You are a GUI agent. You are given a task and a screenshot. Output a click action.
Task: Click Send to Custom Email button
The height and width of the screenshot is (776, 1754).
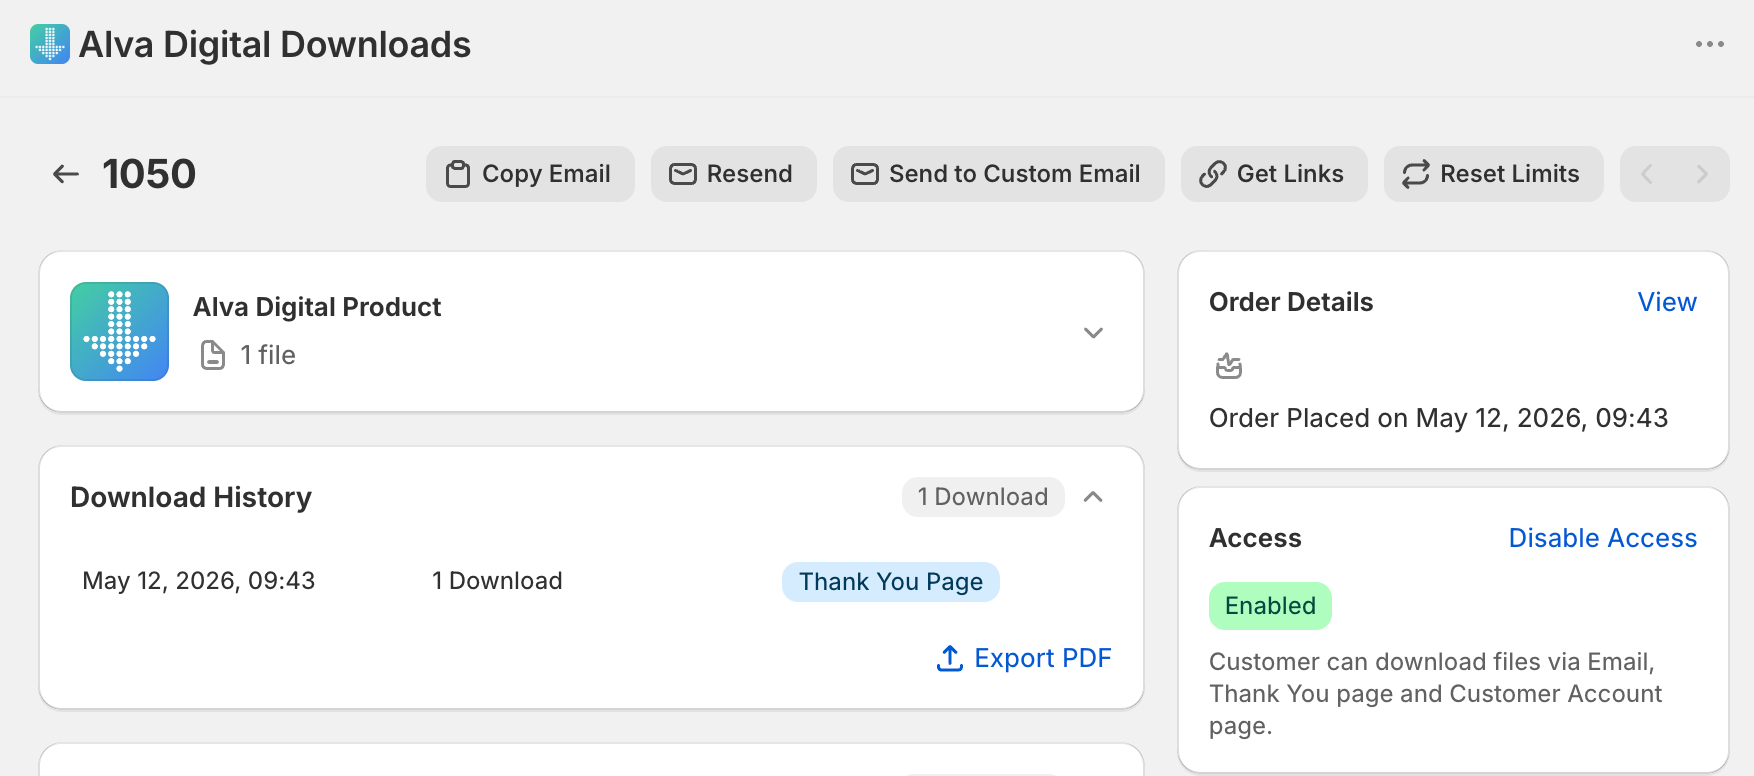click(999, 174)
